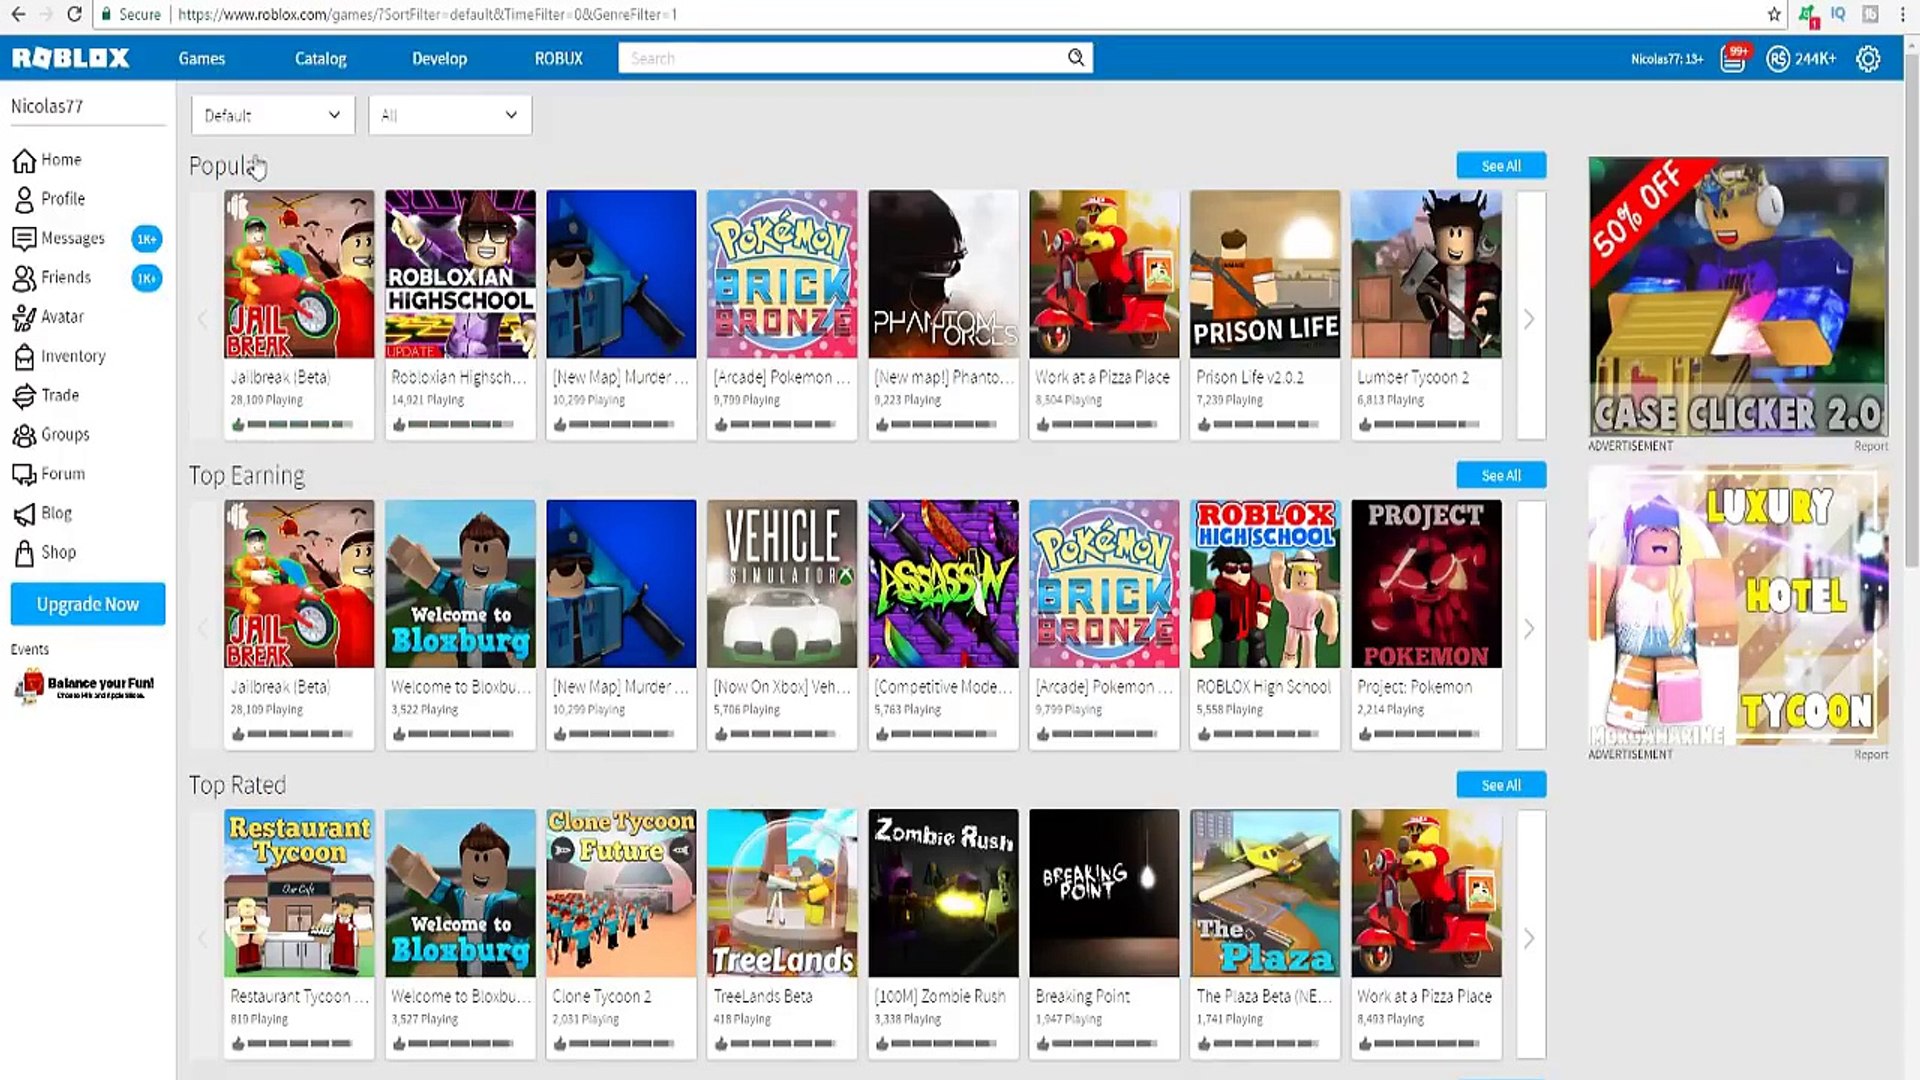Open the Prison Life game thumbnail
This screenshot has width=1920, height=1080.
[x=1264, y=274]
